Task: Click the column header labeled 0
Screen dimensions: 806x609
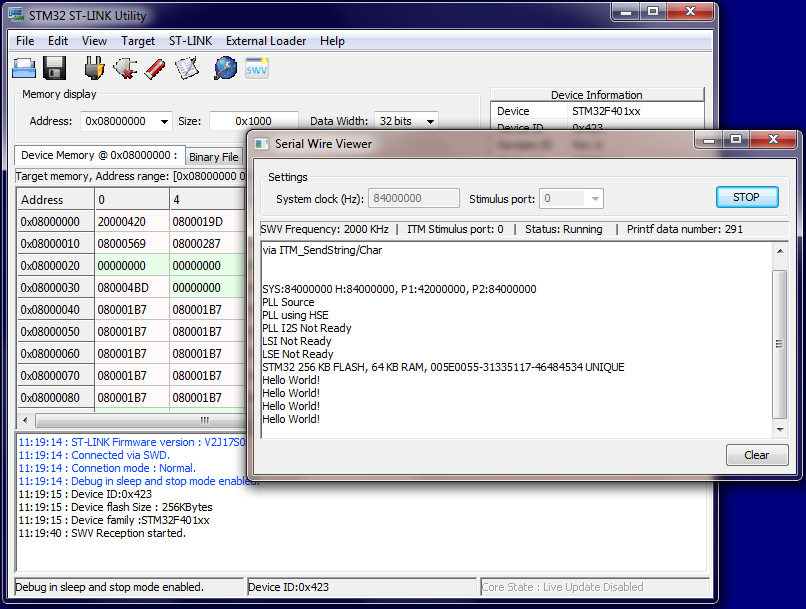Action: pyautogui.click(x=132, y=200)
